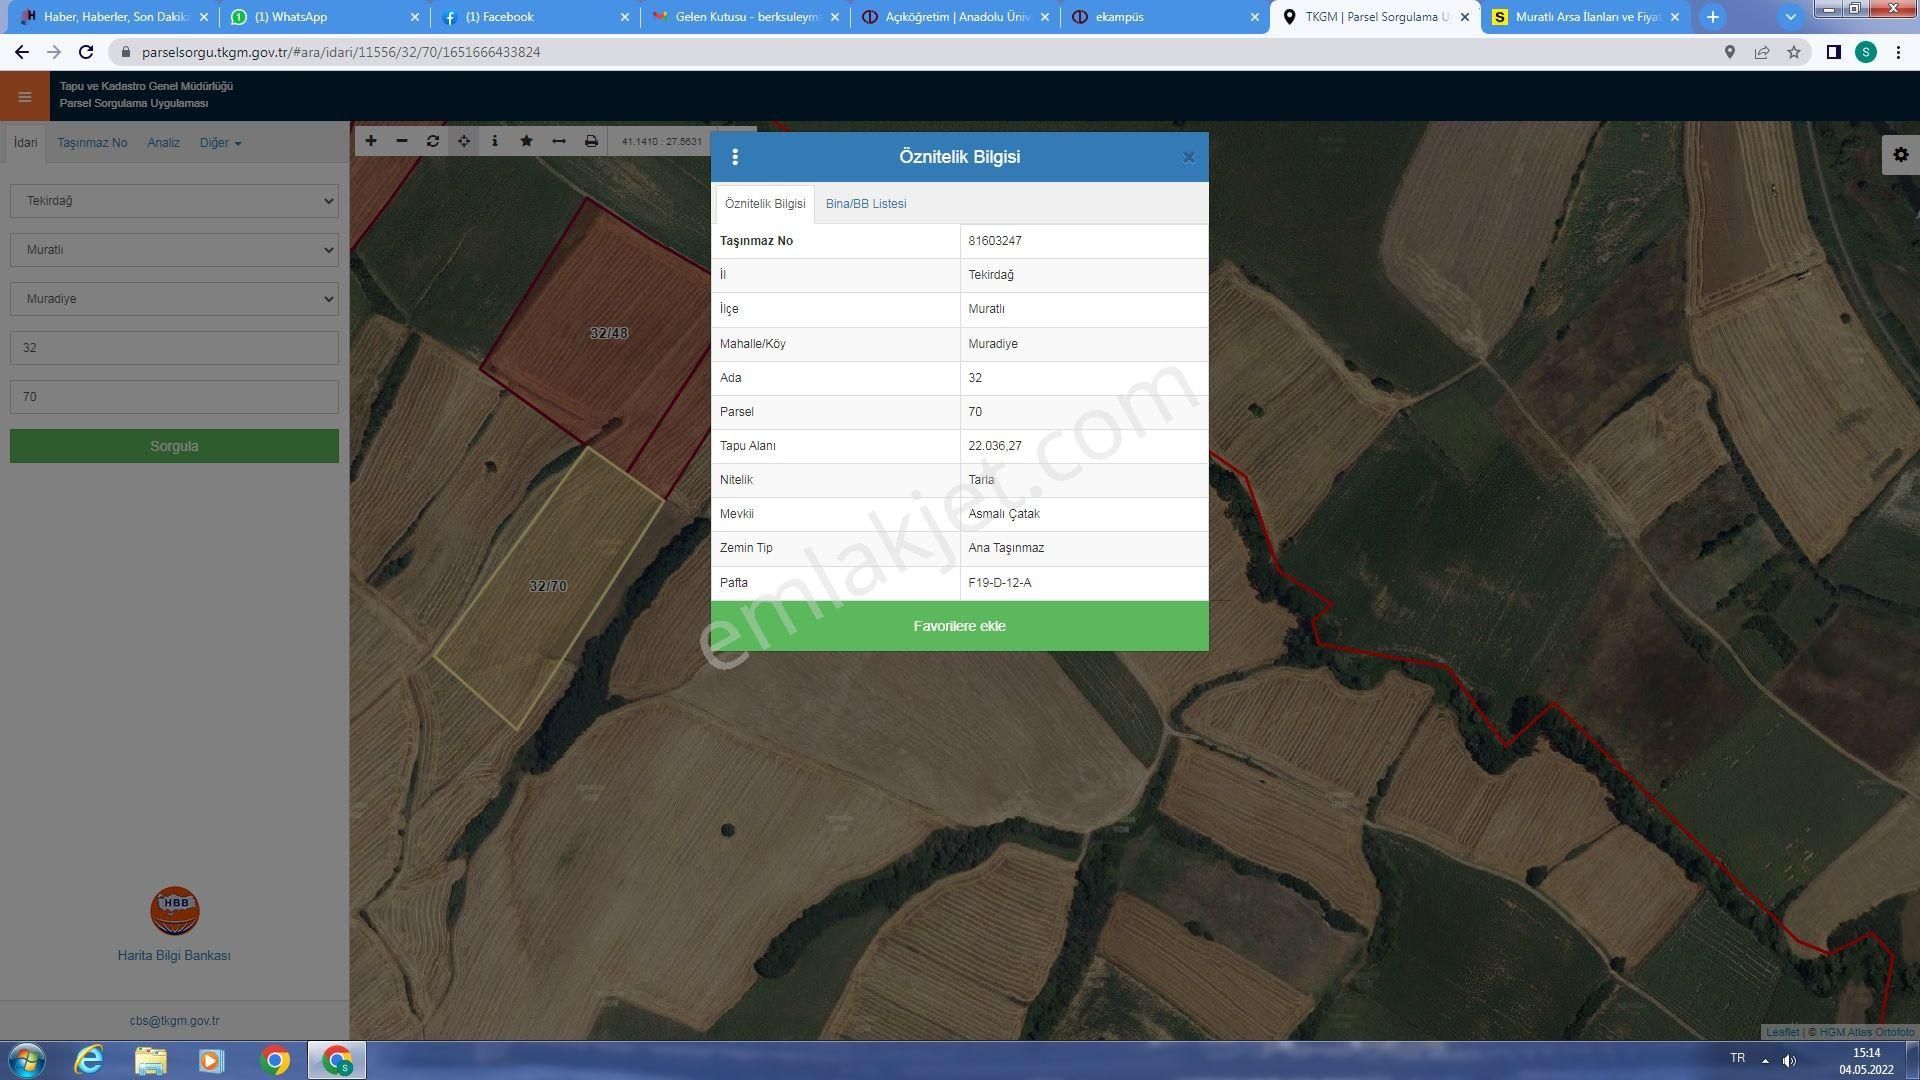Click the TR language indicator in taskbar
The height and width of the screenshot is (1080, 1920).
pos(1738,1058)
